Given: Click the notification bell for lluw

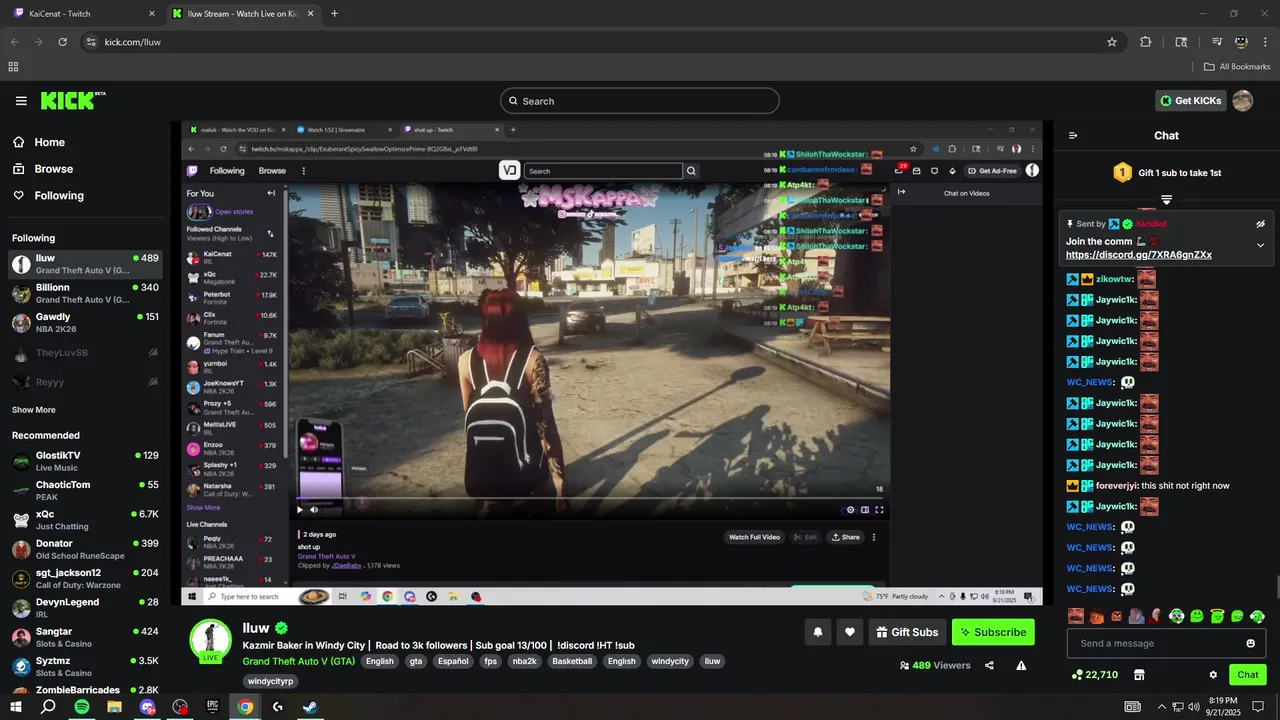Looking at the screenshot, I should [x=818, y=632].
